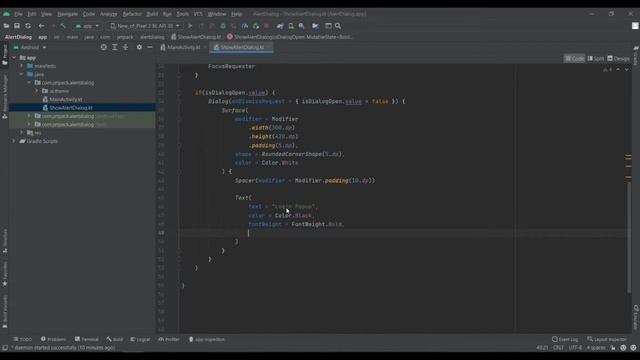Click the UTF-8 encoding in status bar
Viewport: 640px width, 360px height.
(575, 348)
